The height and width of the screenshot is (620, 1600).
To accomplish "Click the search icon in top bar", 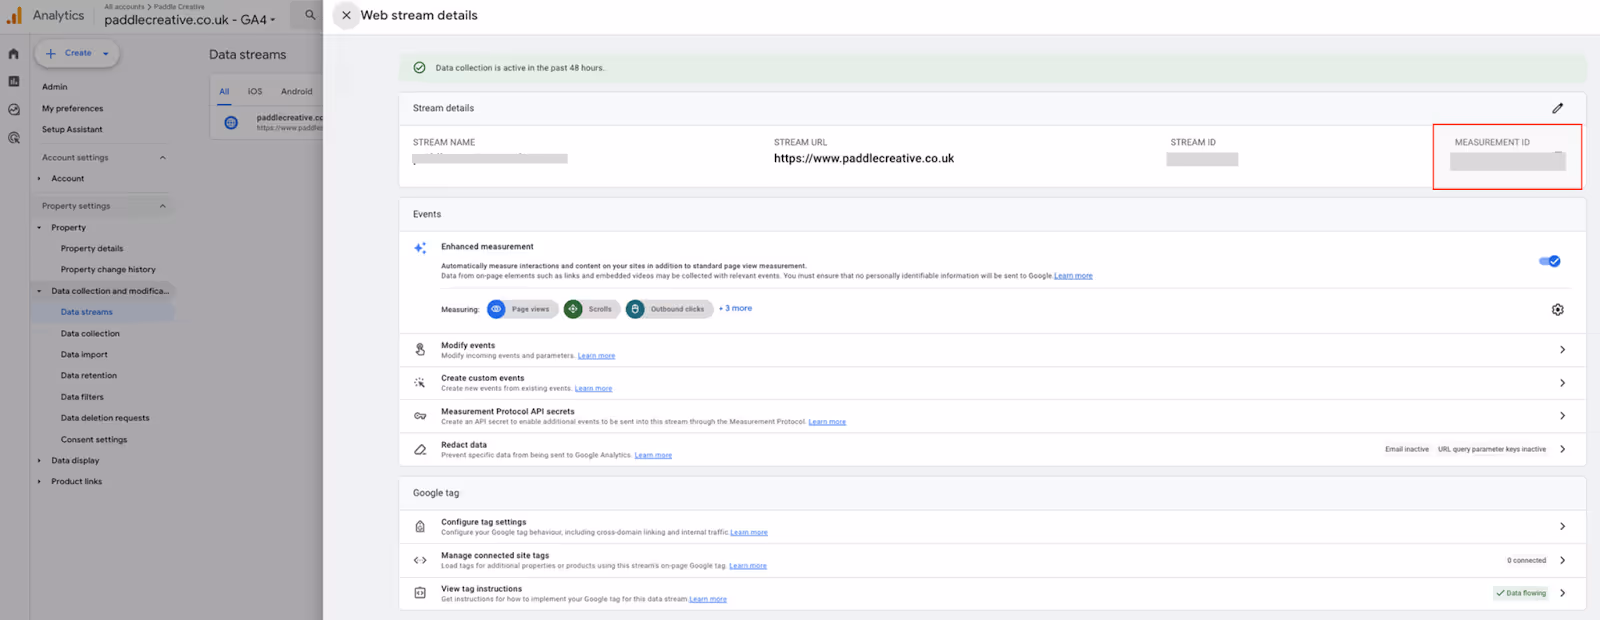I will 310,15.
